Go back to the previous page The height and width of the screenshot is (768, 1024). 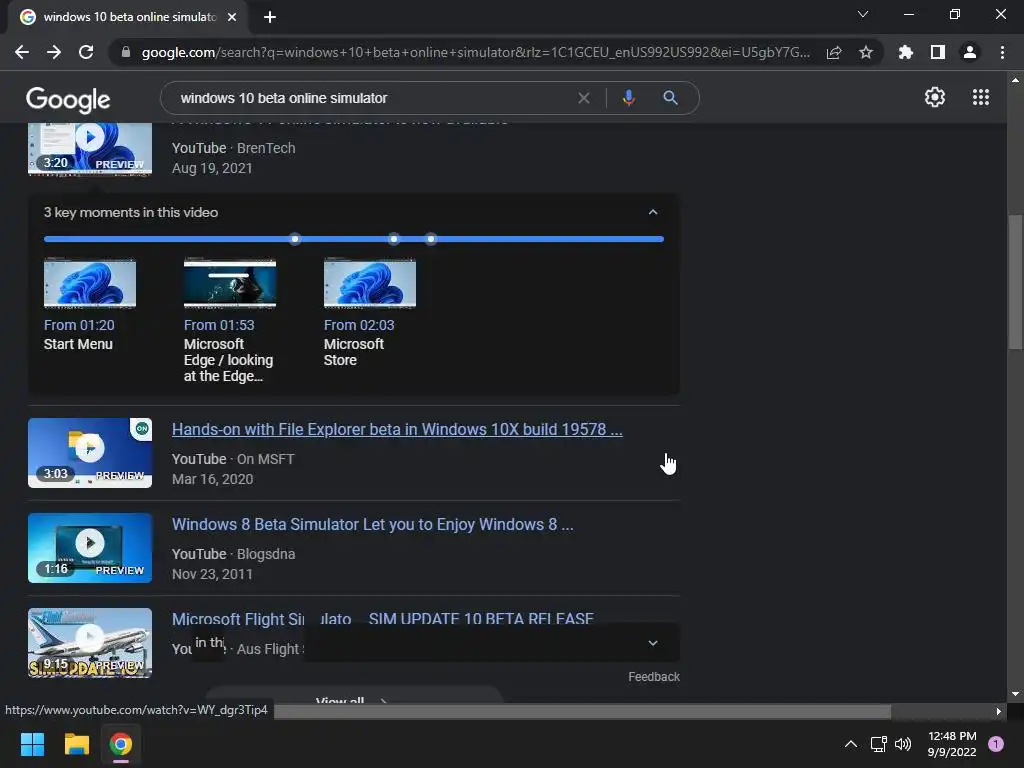click(x=22, y=52)
